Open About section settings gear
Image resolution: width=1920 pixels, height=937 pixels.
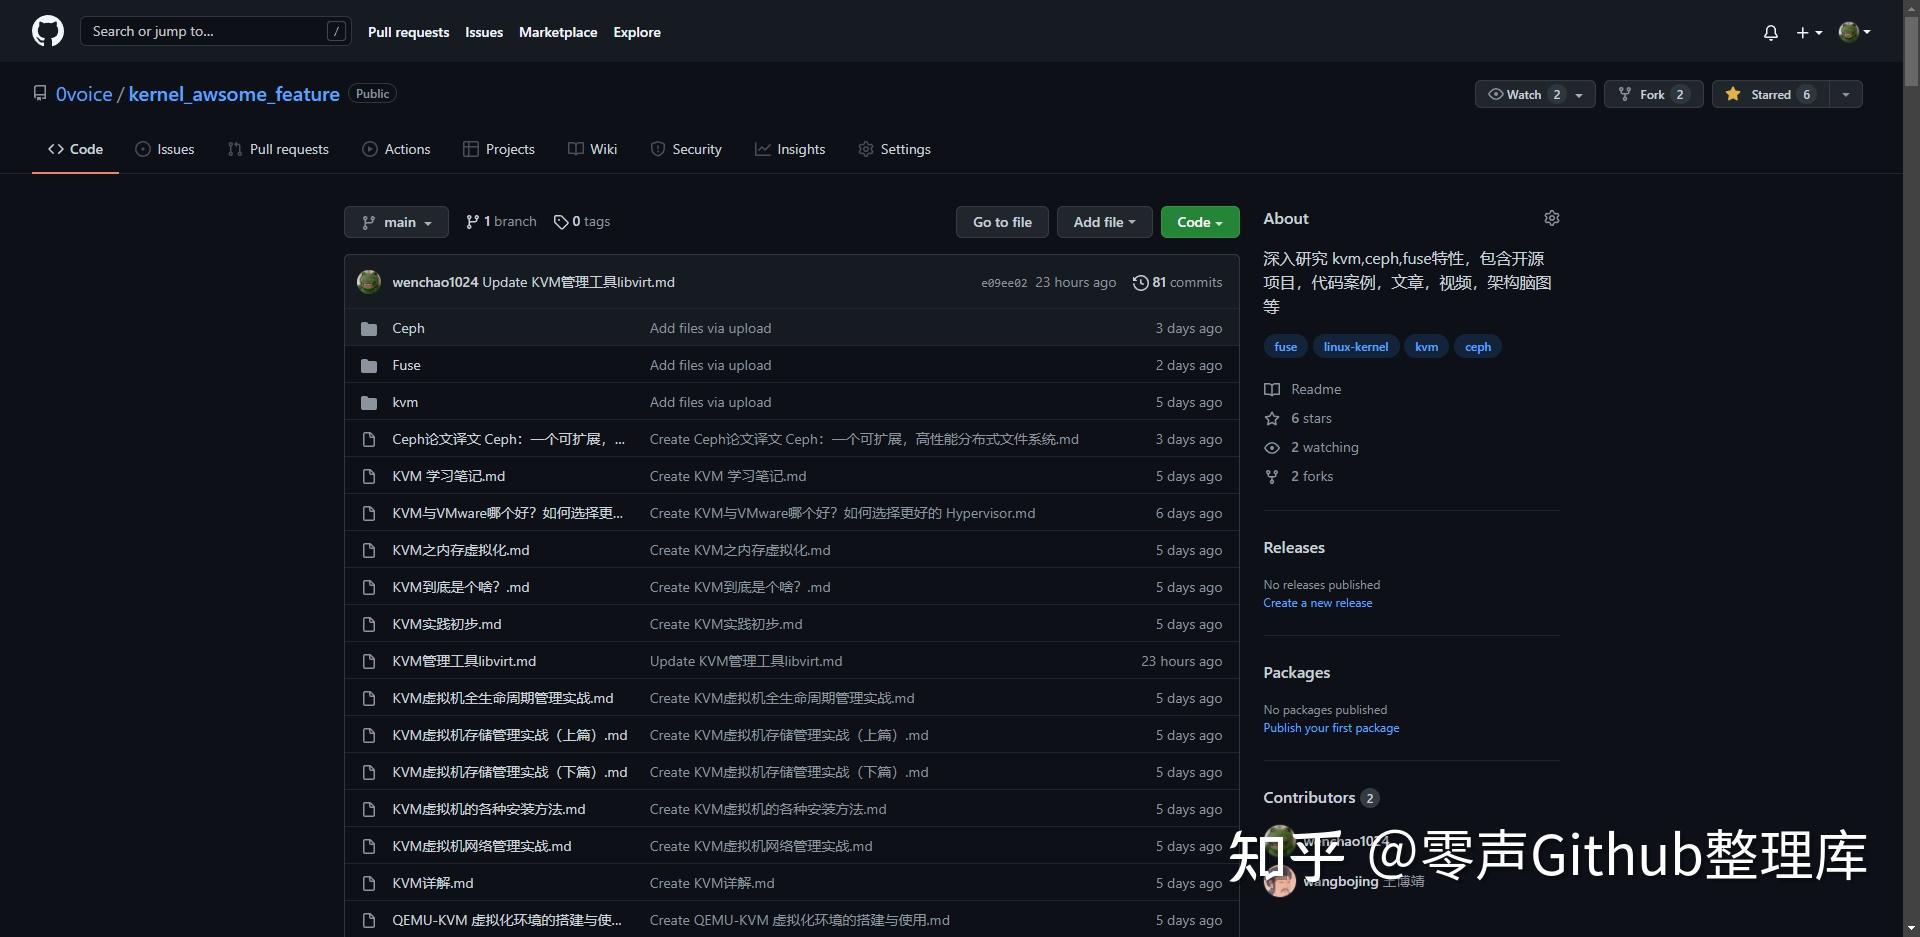click(1552, 218)
